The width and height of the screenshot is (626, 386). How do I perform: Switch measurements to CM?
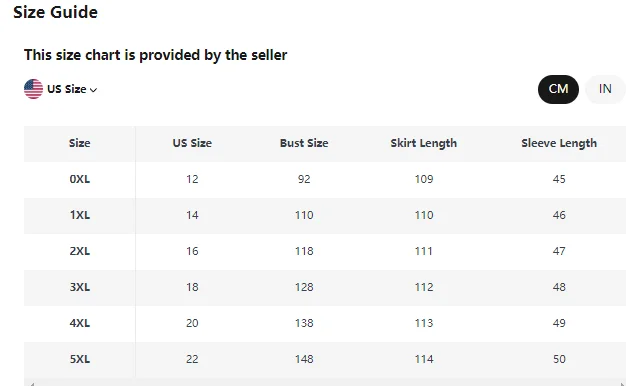(558, 89)
